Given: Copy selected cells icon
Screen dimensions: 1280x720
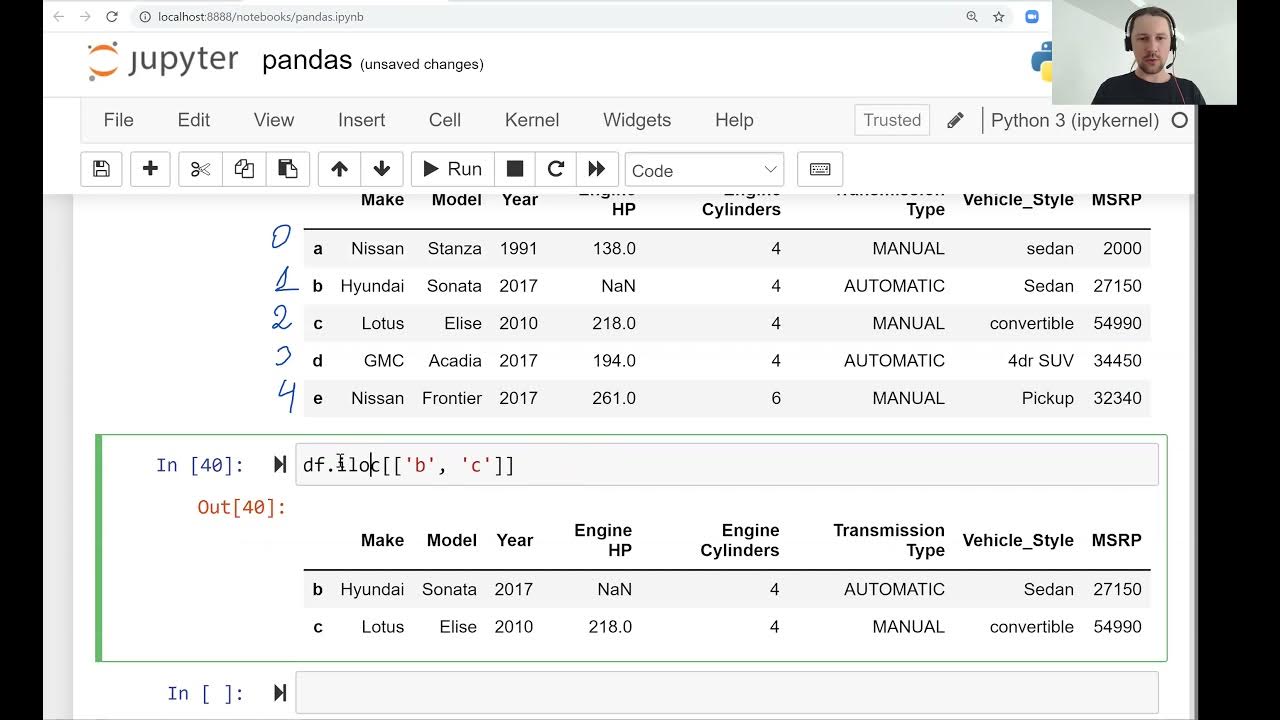Looking at the screenshot, I should tap(244, 169).
